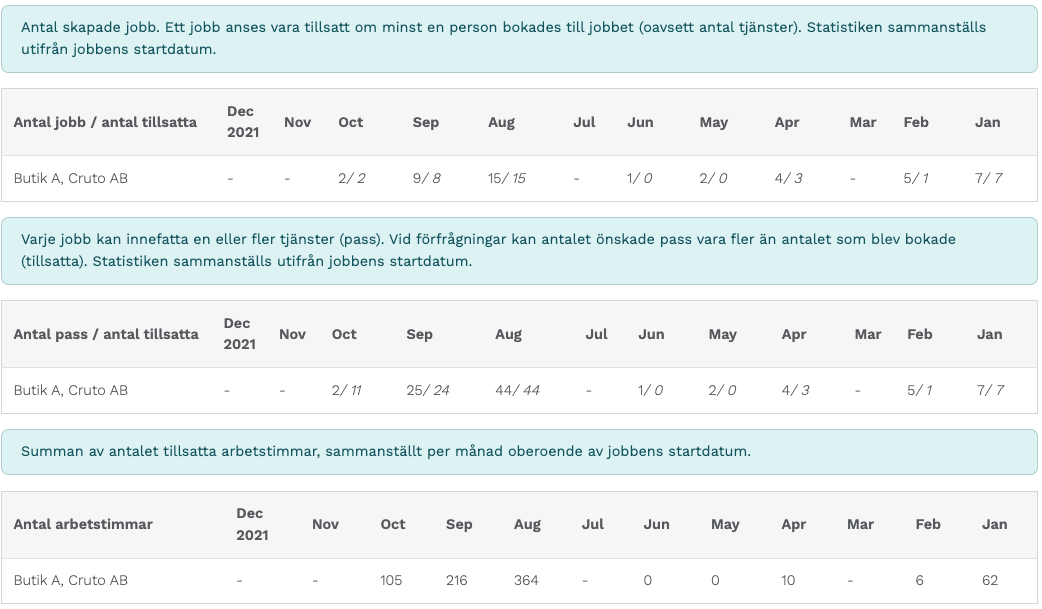Viewport: 1042px width, 609px height.
Task: Click the 'Antal jobb / antal tillsatta' header
Action: pyautogui.click(x=105, y=122)
